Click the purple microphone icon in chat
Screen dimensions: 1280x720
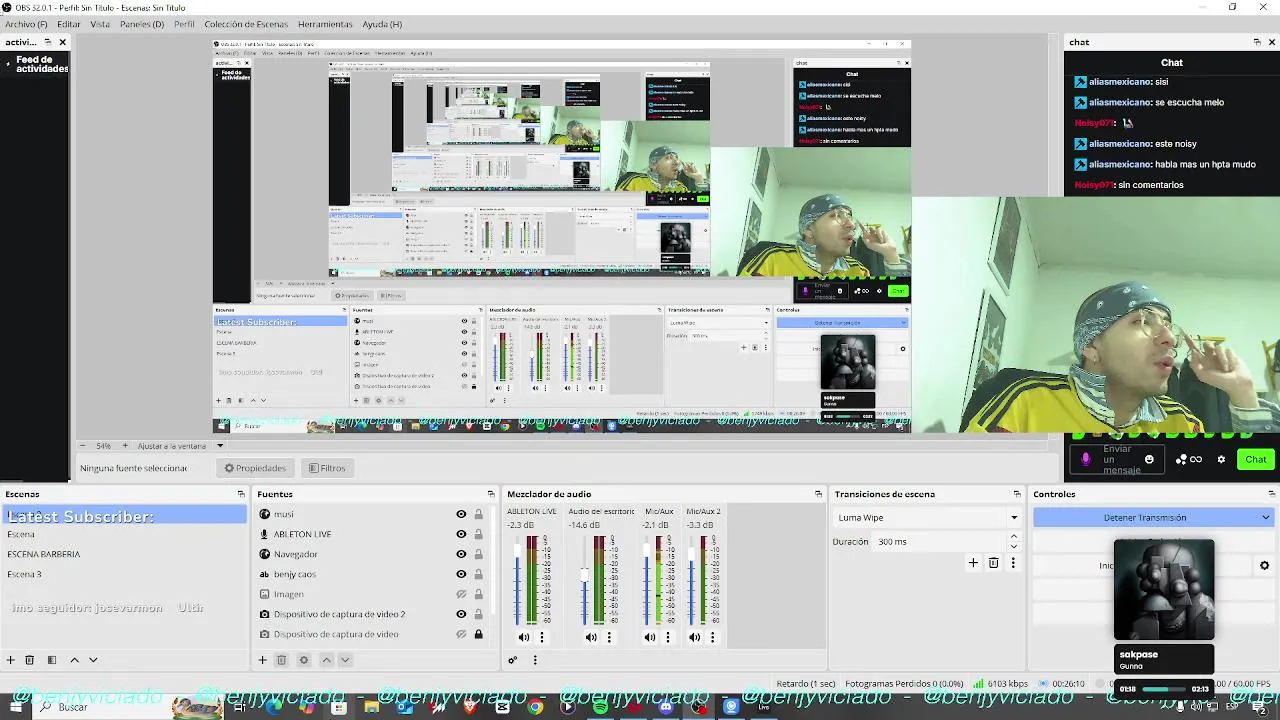coord(1086,459)
